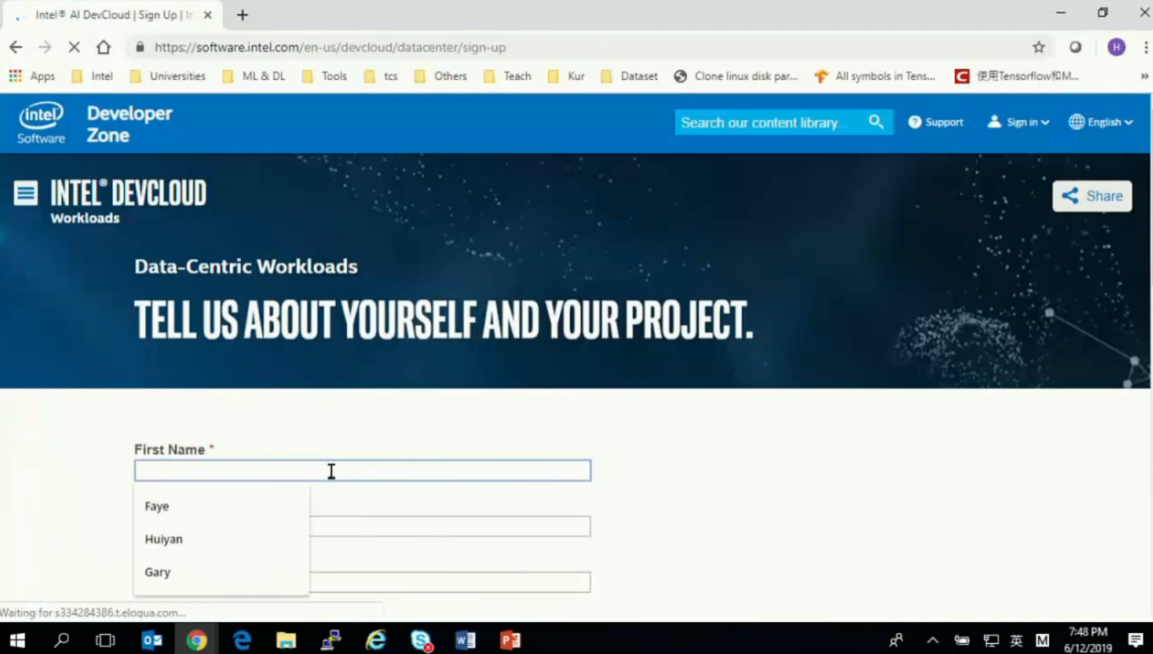This screenshot has height=654, width=1153.
Task: Open Developer Zone home link
Action: pos(129,124)
